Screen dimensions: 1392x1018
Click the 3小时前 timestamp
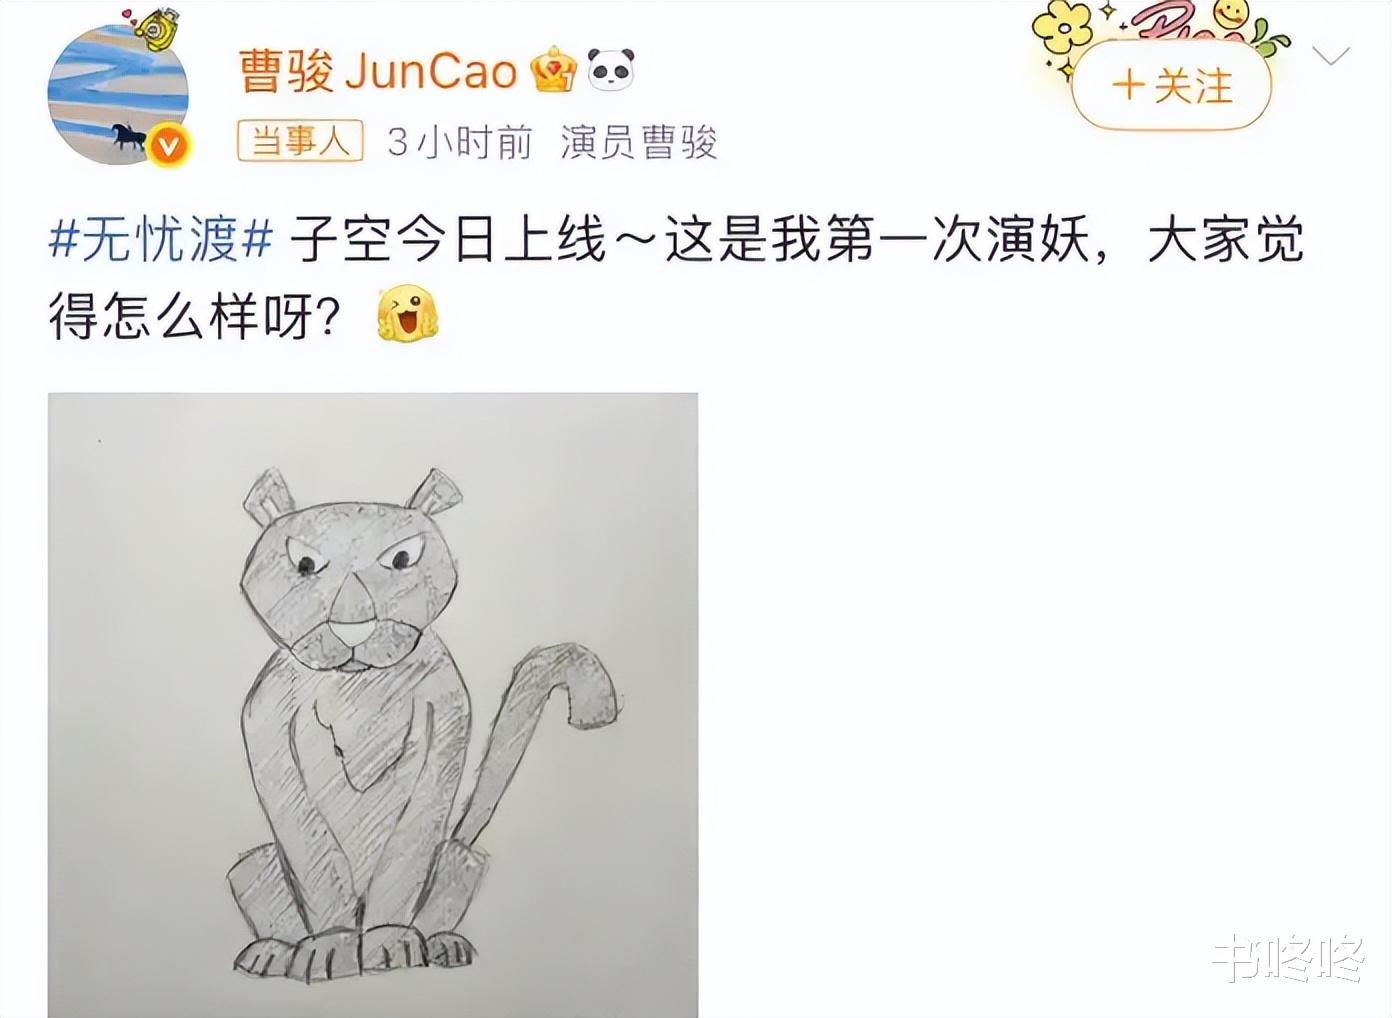pos(459,143)
